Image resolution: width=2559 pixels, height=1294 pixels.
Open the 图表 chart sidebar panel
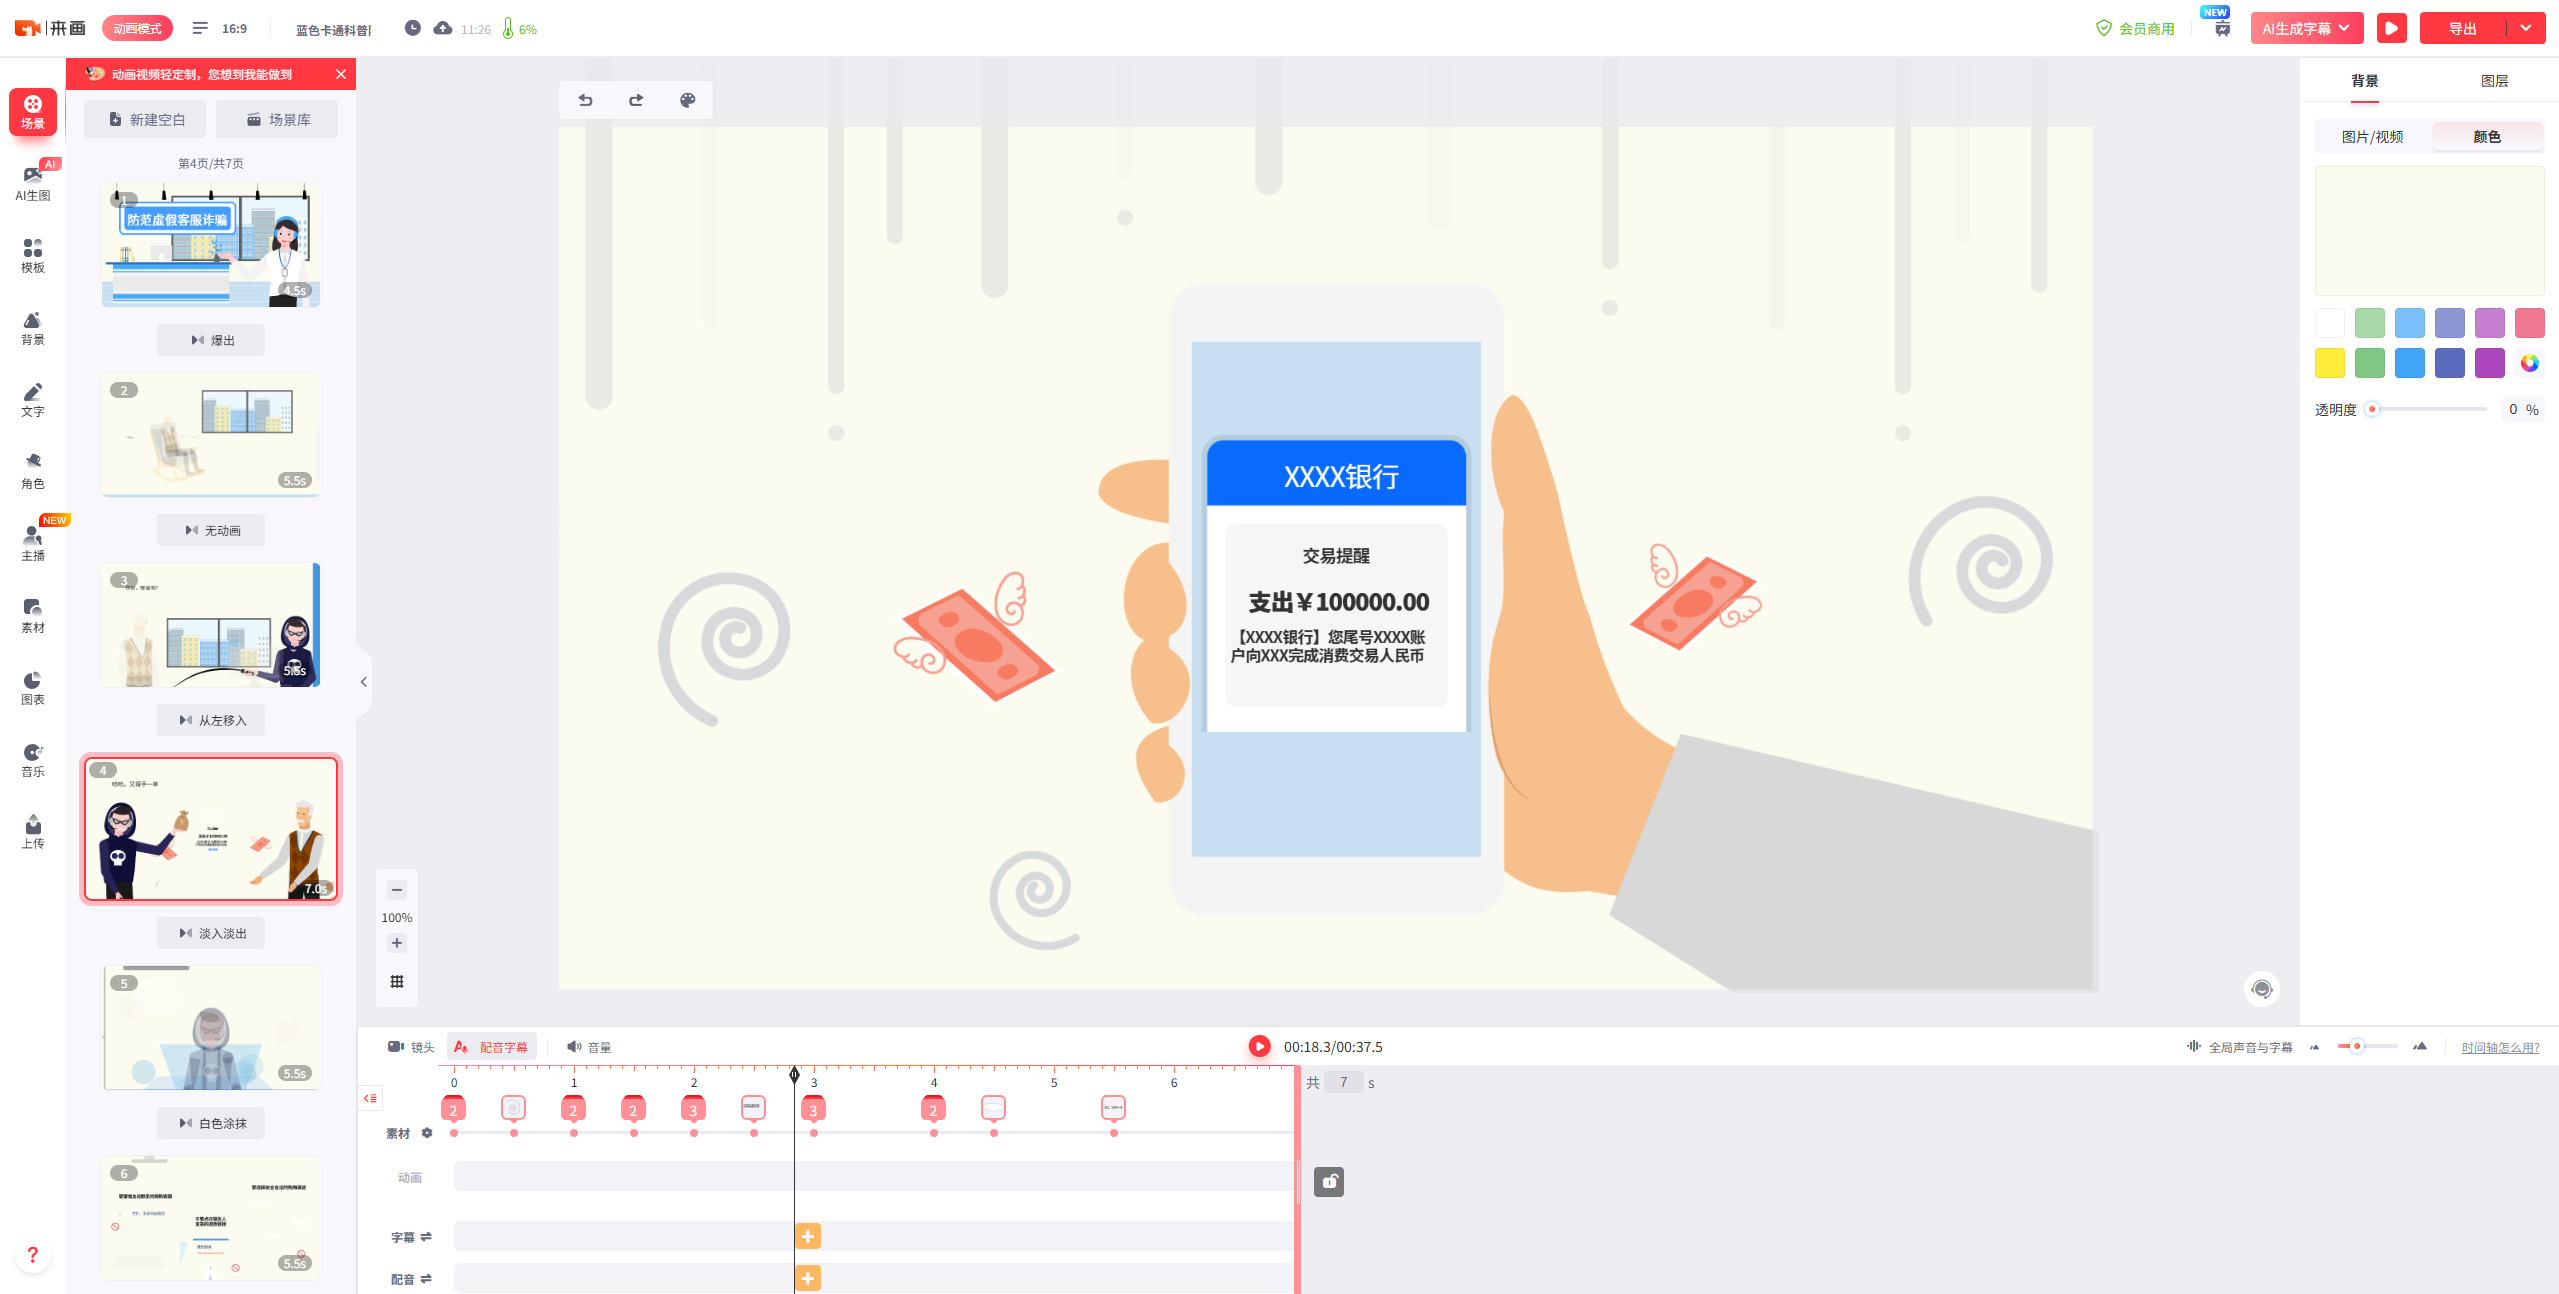[33, 687]
